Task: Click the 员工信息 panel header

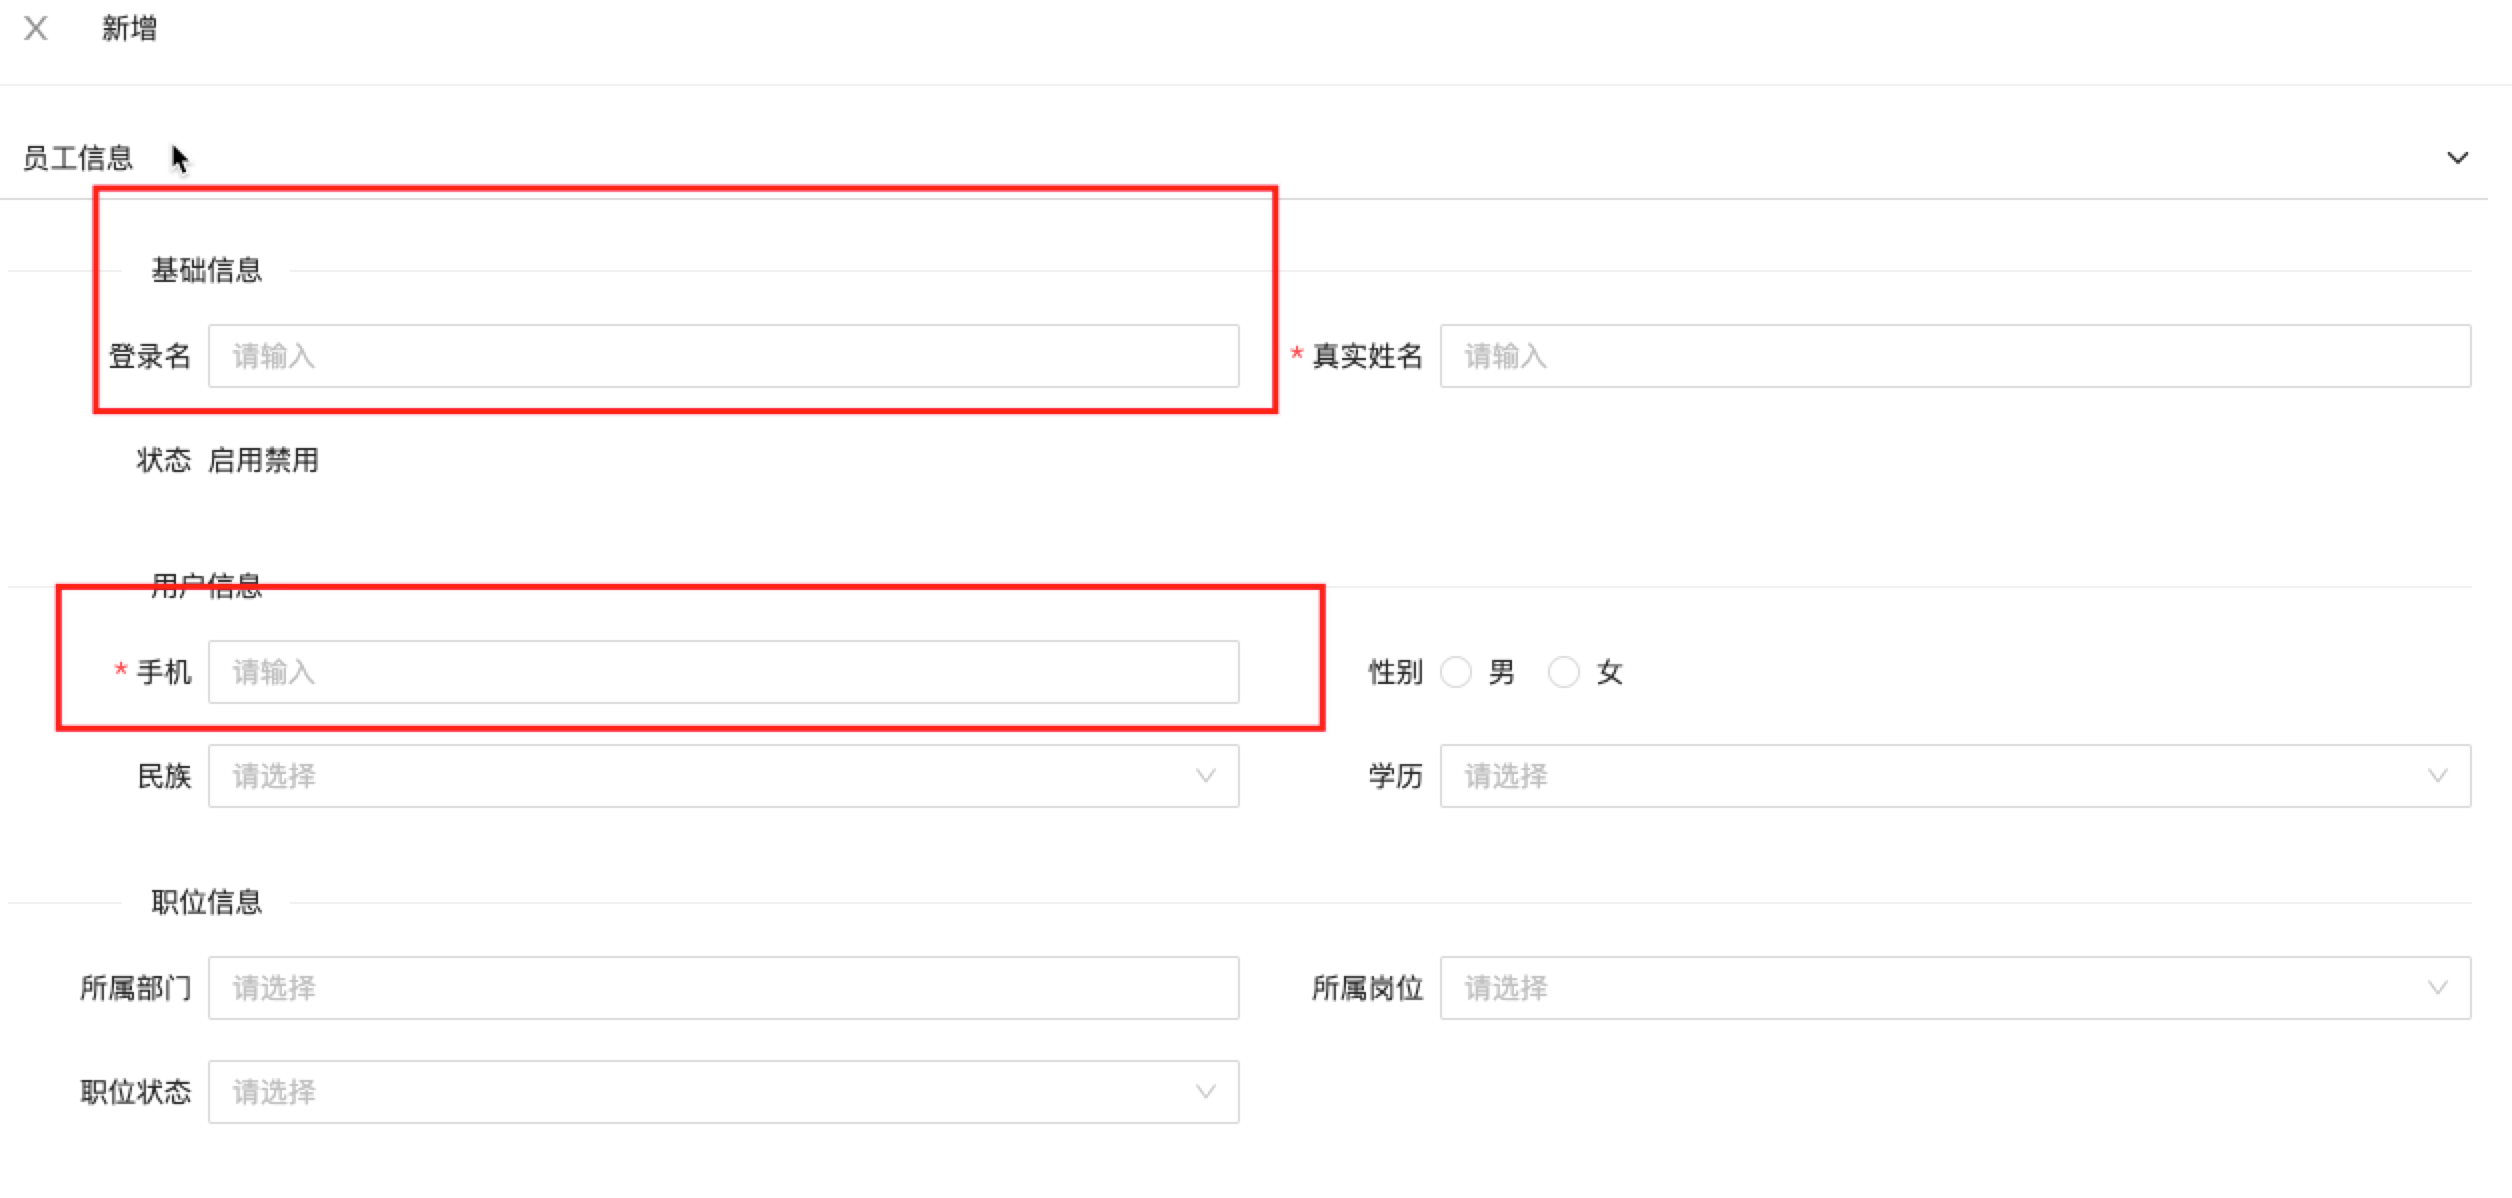Action: tap(78, 158)
